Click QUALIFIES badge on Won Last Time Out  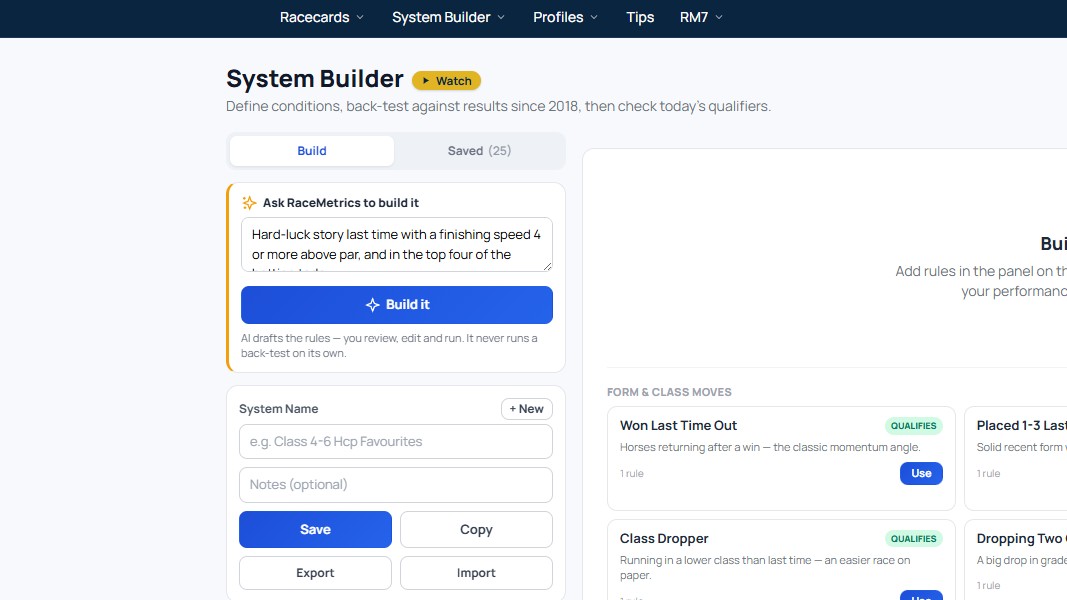(913, 426)
